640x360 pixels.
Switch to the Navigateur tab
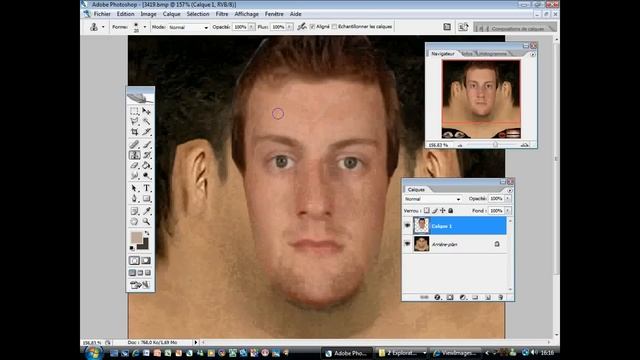tap(443, 53)
